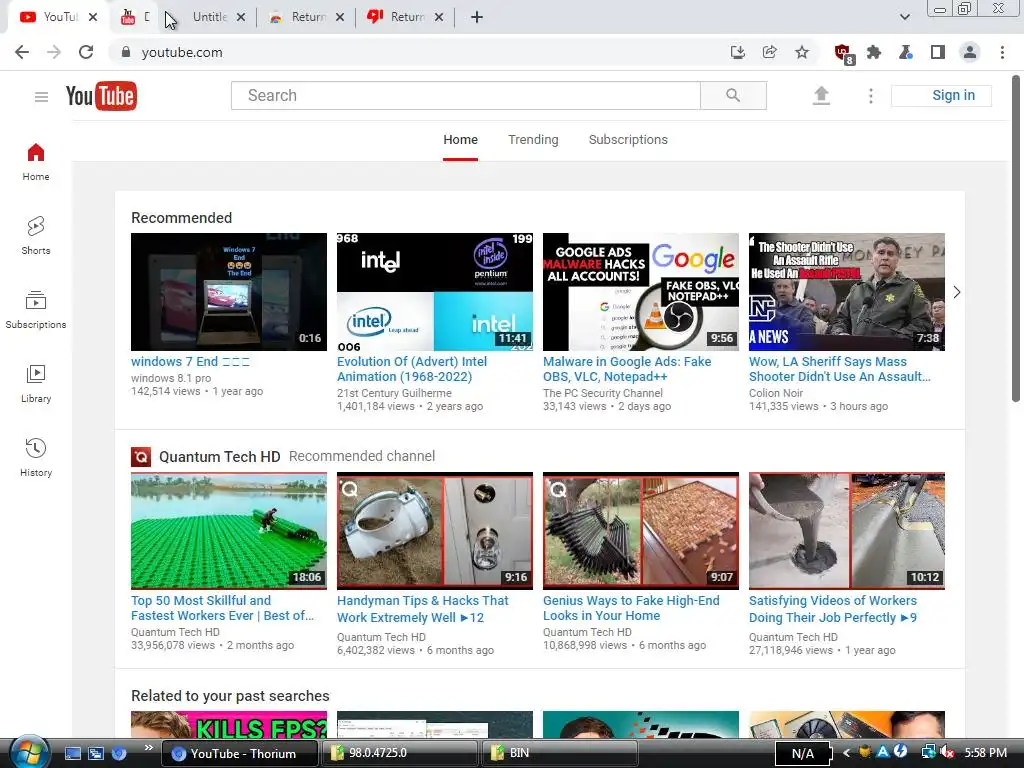This screenshot has width=1024, height=768.
Task: Click the muted volume tray icon
Action: pyautogui.click(x=947, y=753)
